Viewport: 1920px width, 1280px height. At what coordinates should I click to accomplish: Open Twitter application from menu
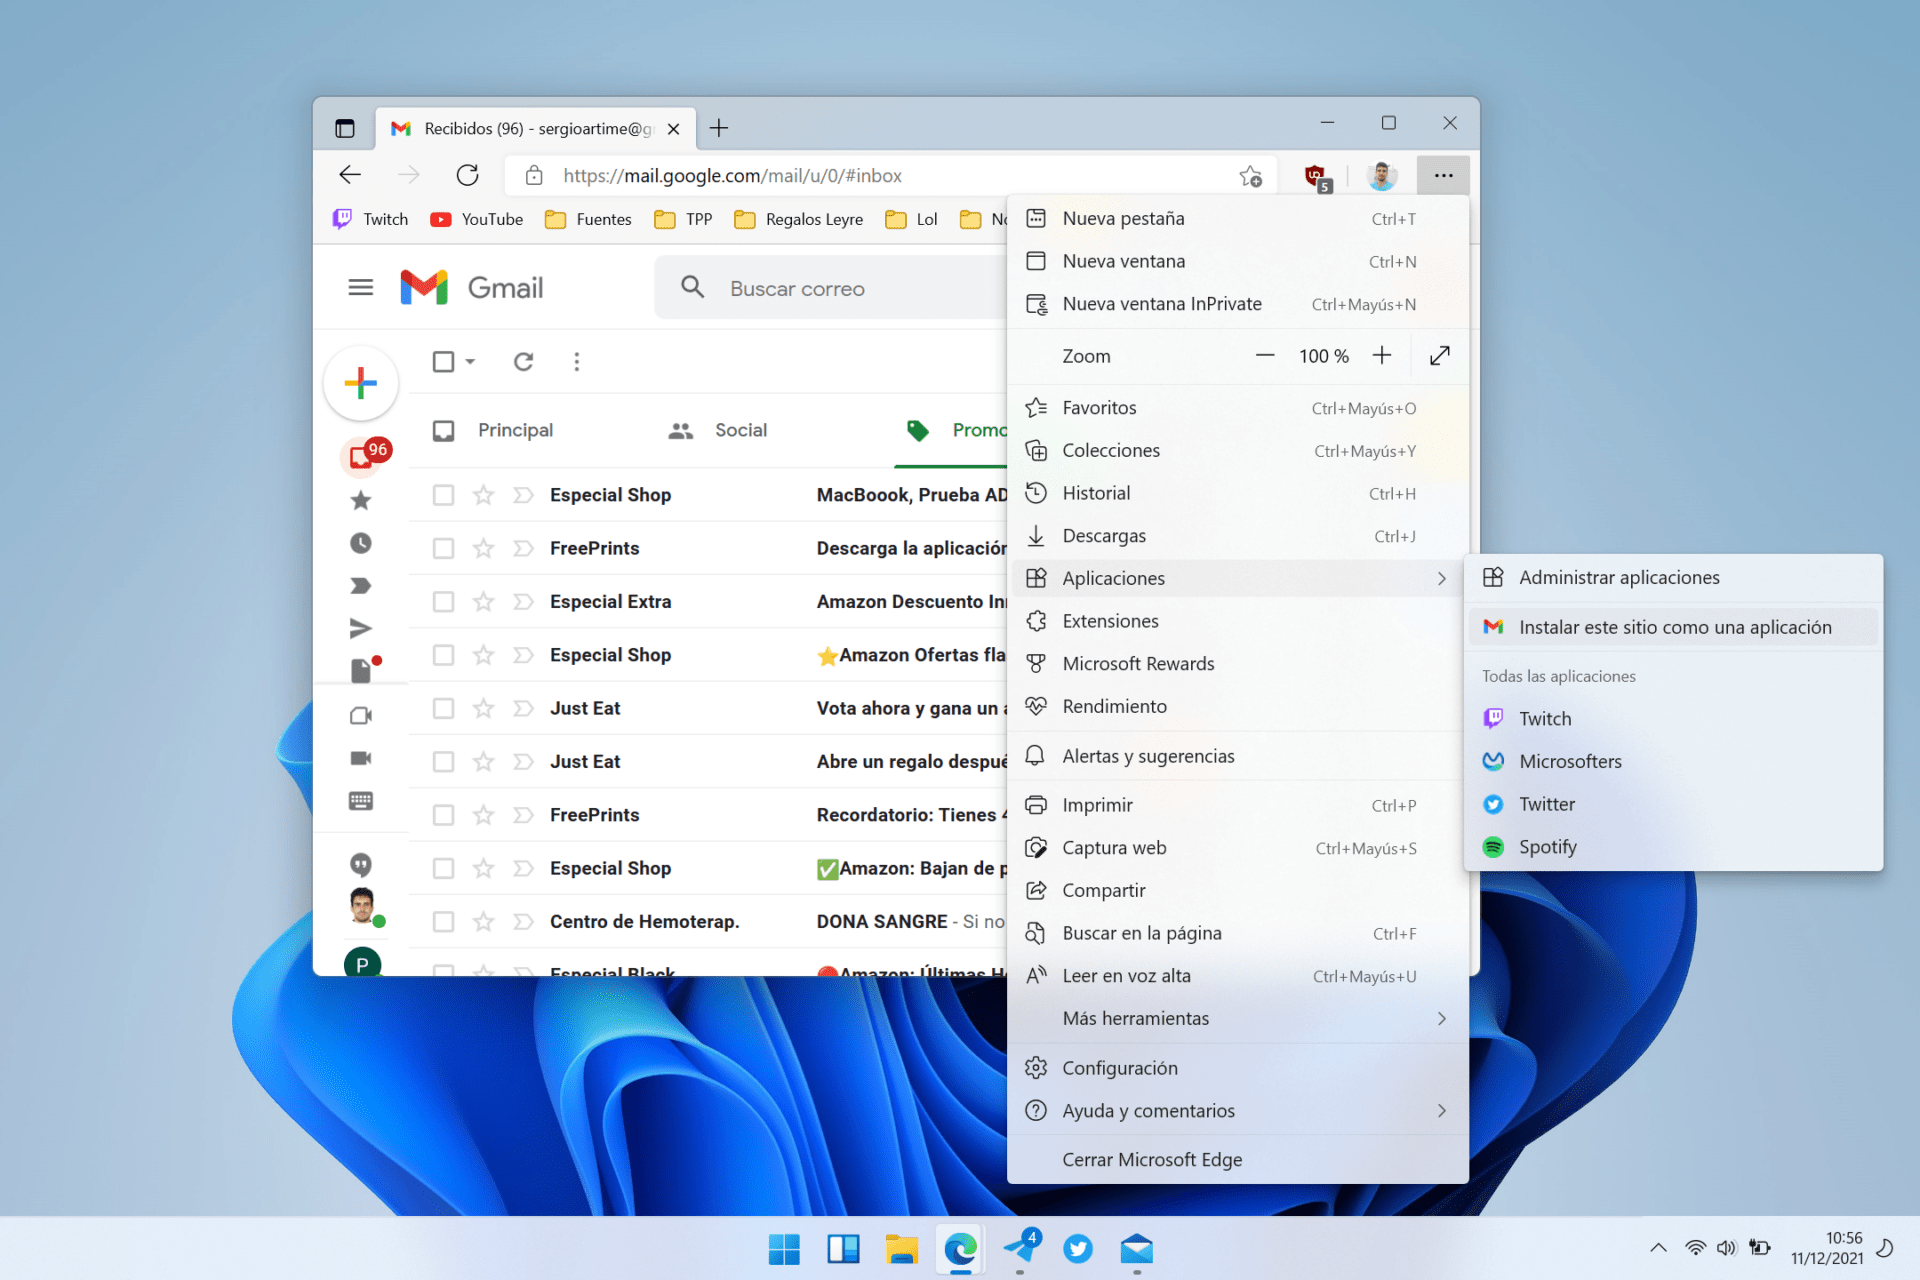1547,803
